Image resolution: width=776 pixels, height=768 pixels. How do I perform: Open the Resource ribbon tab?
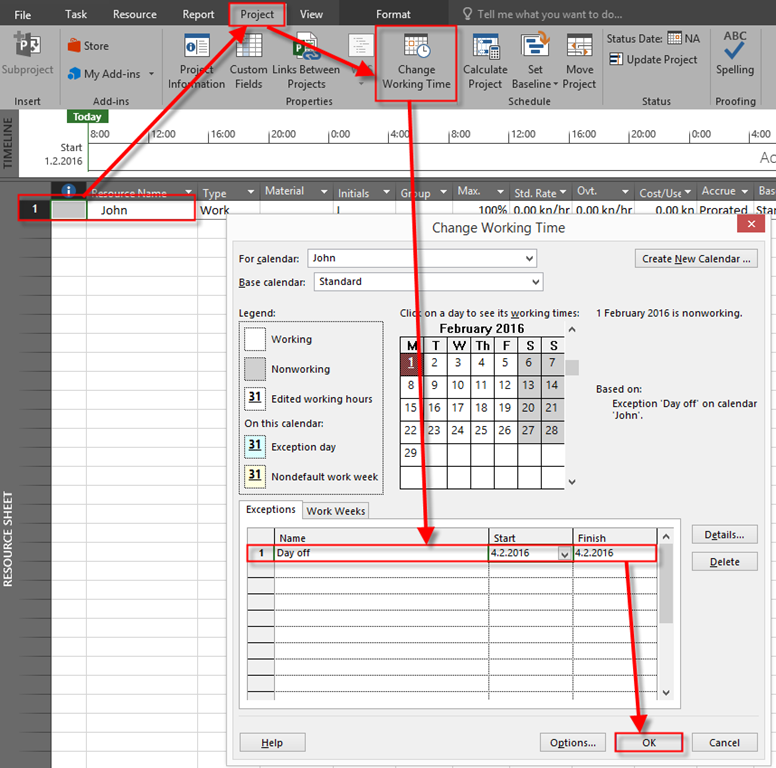tap(135, 14)
